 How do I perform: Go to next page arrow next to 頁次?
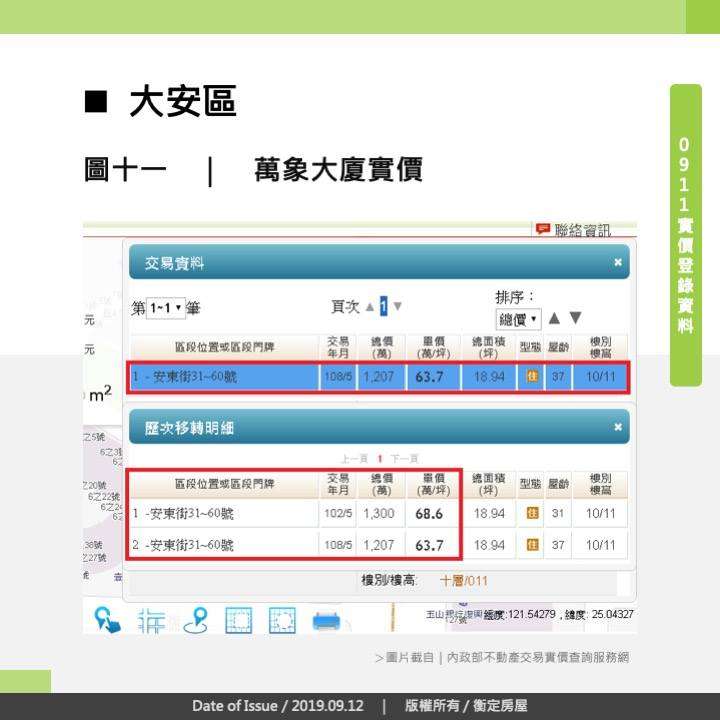398,306
